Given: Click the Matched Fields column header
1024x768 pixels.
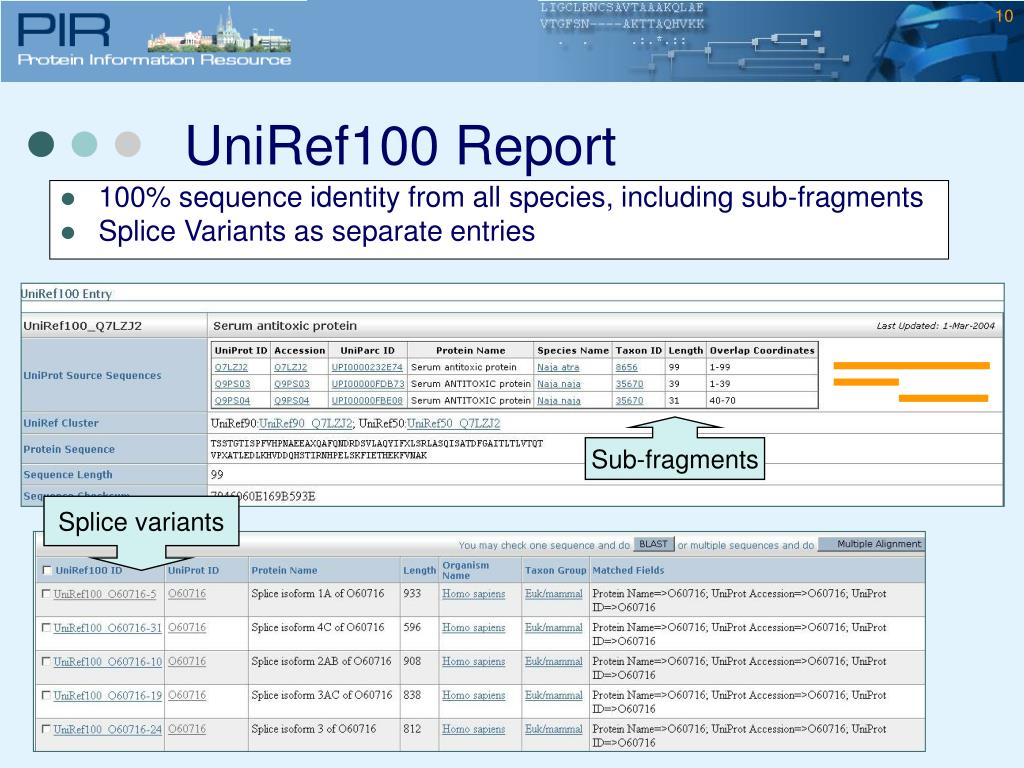Looking at the screenshot, I should coord(628,570).
